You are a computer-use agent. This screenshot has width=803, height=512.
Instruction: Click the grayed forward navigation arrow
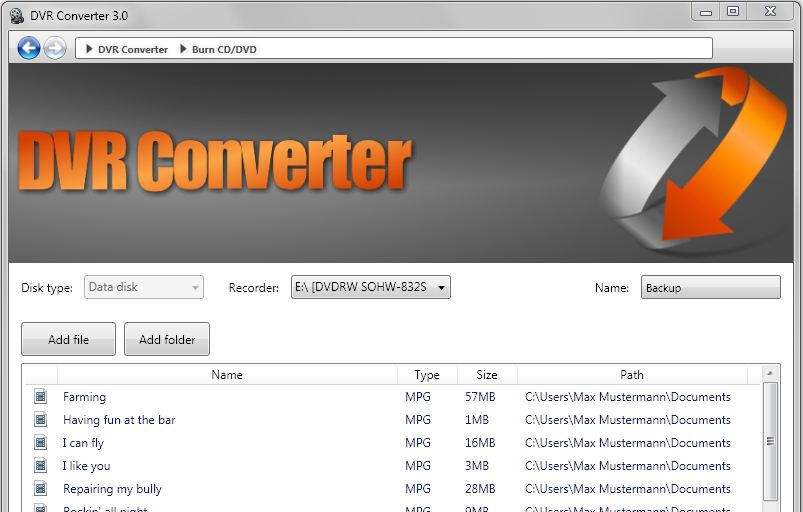pos(55,49)
